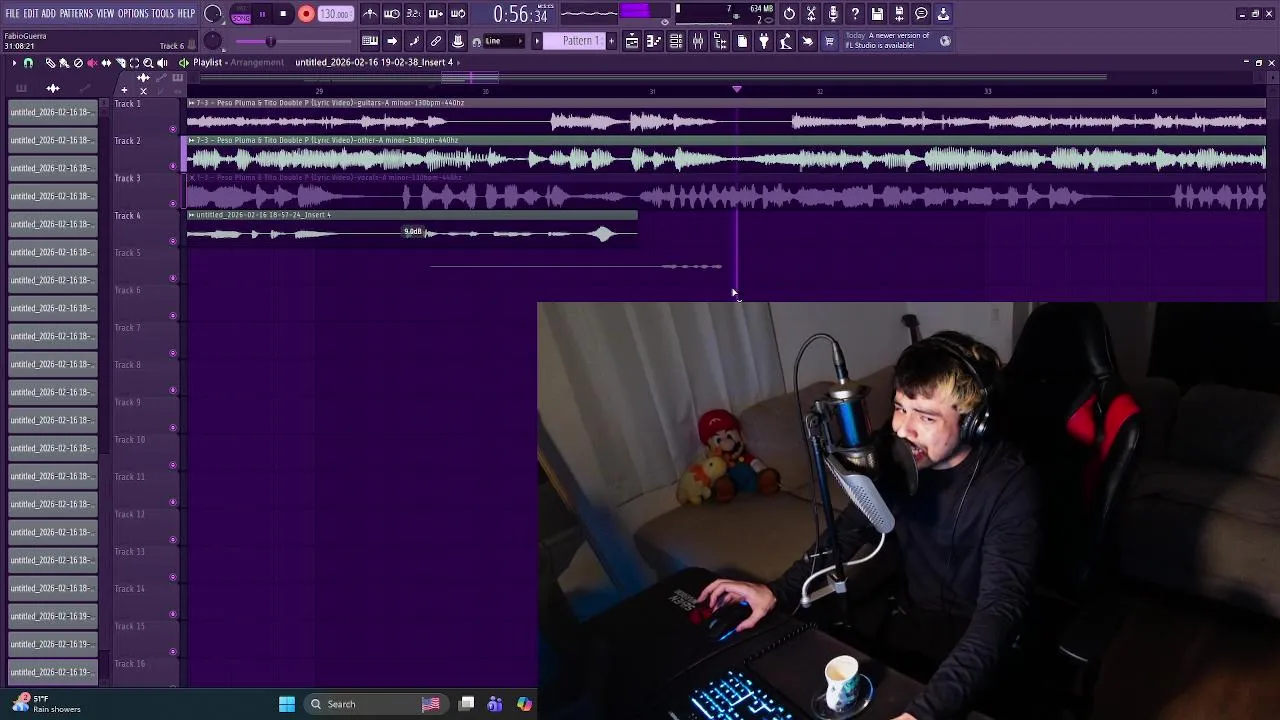Select the Paint brush tool in Playlist
The height and width of the screenshot is (720, 1280).
[64, 63]
